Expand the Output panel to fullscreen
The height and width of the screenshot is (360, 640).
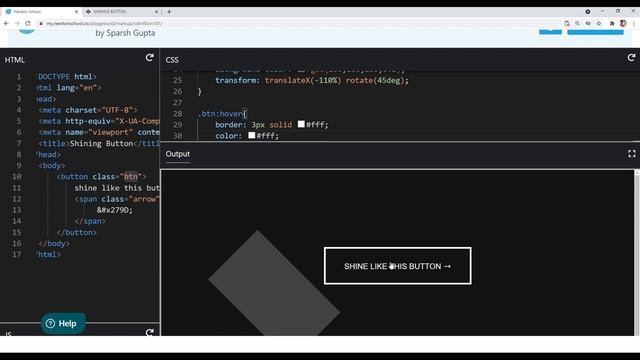[x=631, y=154]
